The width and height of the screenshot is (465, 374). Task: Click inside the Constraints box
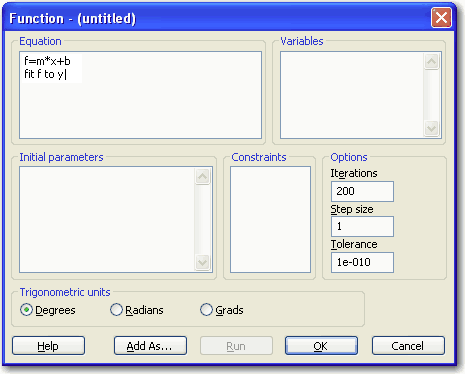tap(270, 220)
